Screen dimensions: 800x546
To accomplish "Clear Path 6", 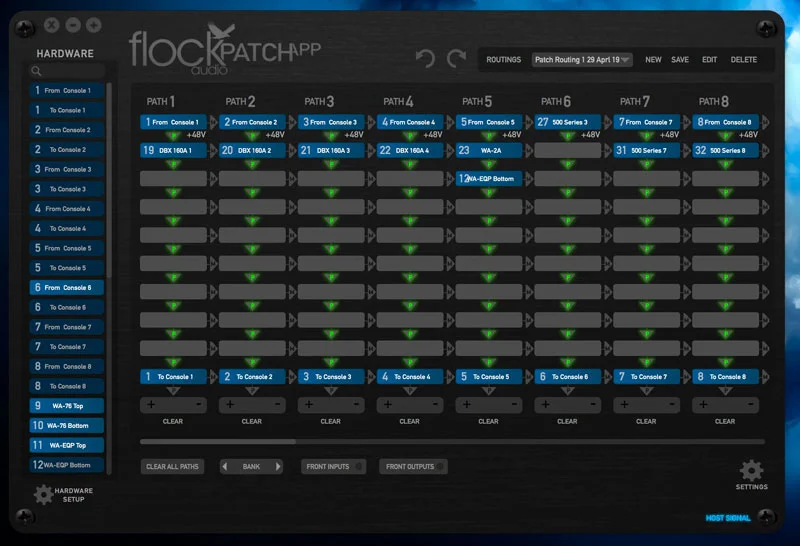I will [x=567, y=421].
